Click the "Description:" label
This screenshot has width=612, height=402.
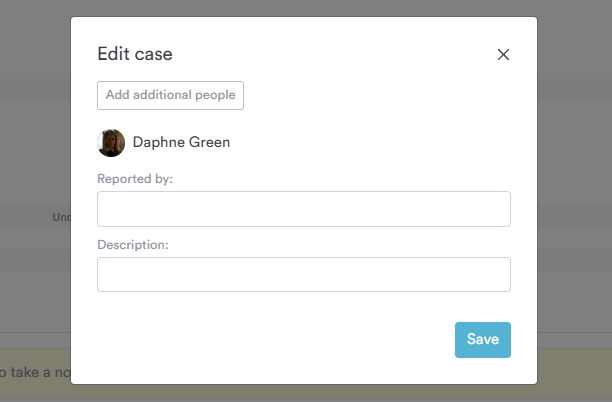133,245
